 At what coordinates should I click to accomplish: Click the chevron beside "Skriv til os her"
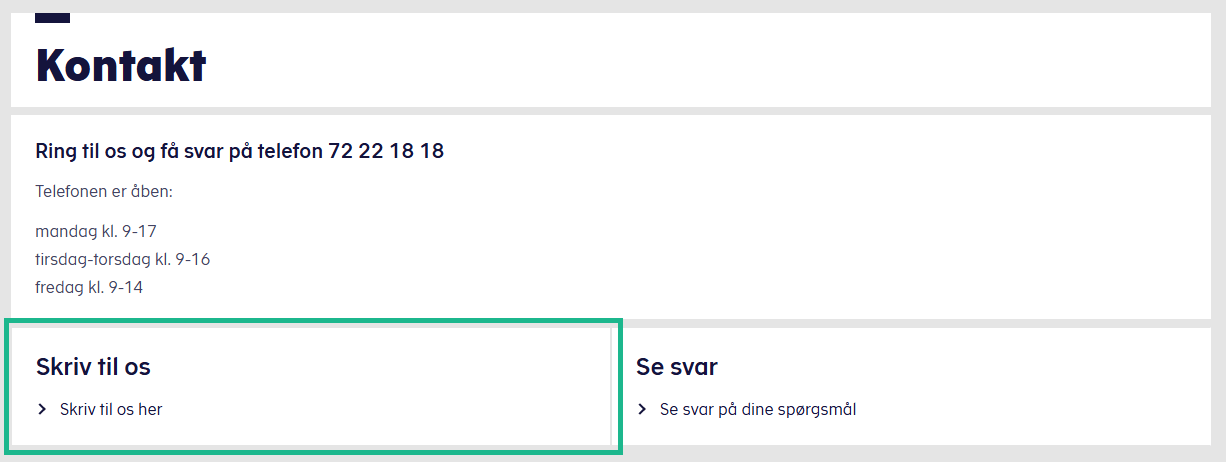click(x=42, y=409)
